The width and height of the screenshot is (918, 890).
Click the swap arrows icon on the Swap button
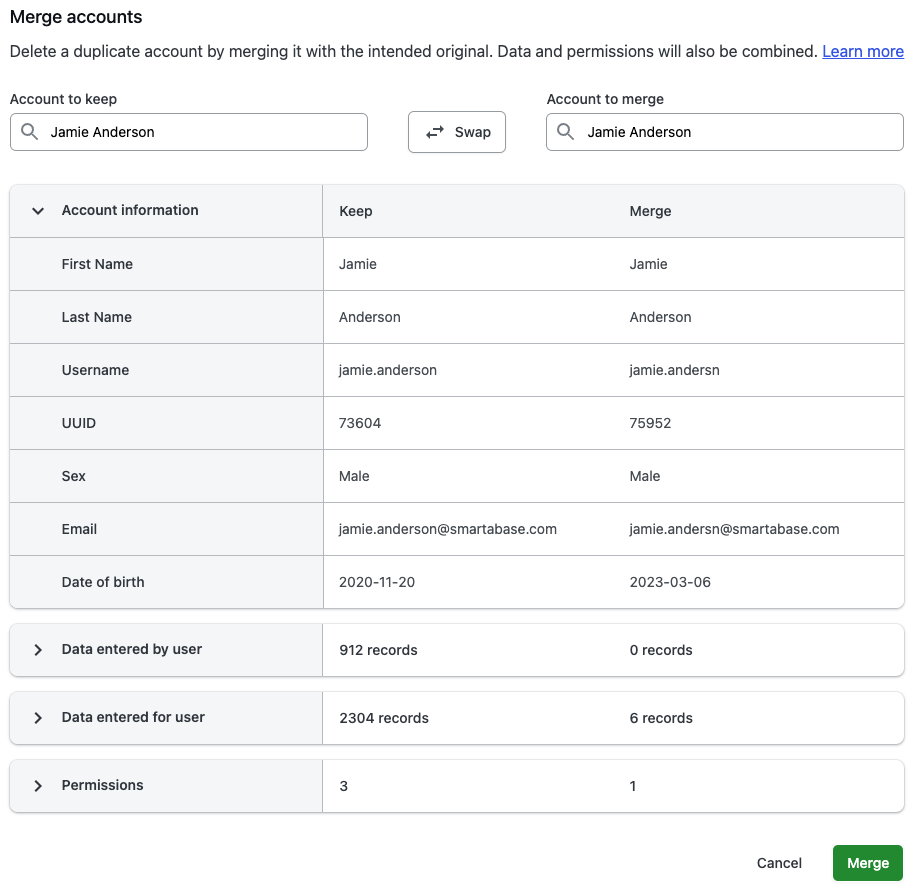434,131
